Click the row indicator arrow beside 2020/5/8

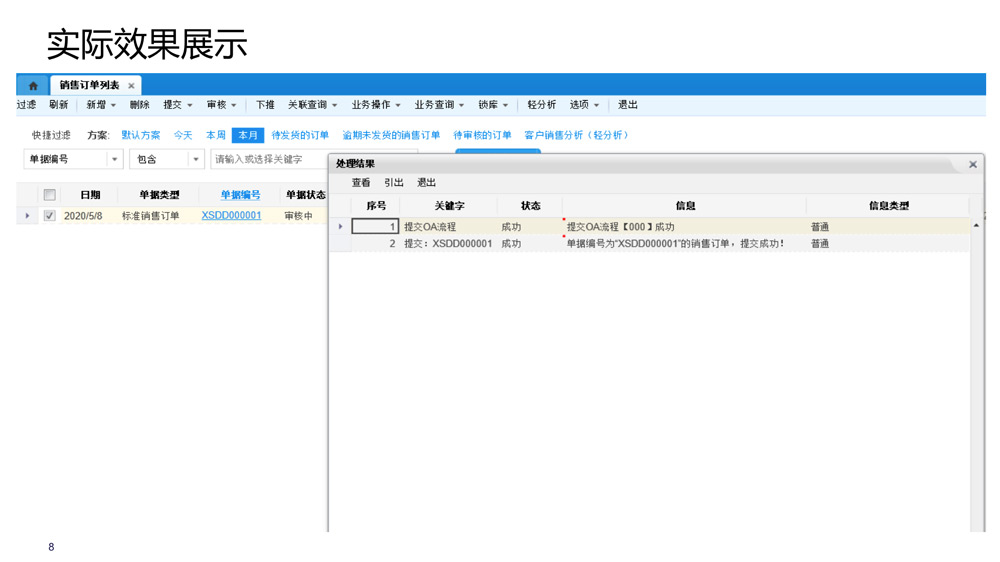(27, 216)
